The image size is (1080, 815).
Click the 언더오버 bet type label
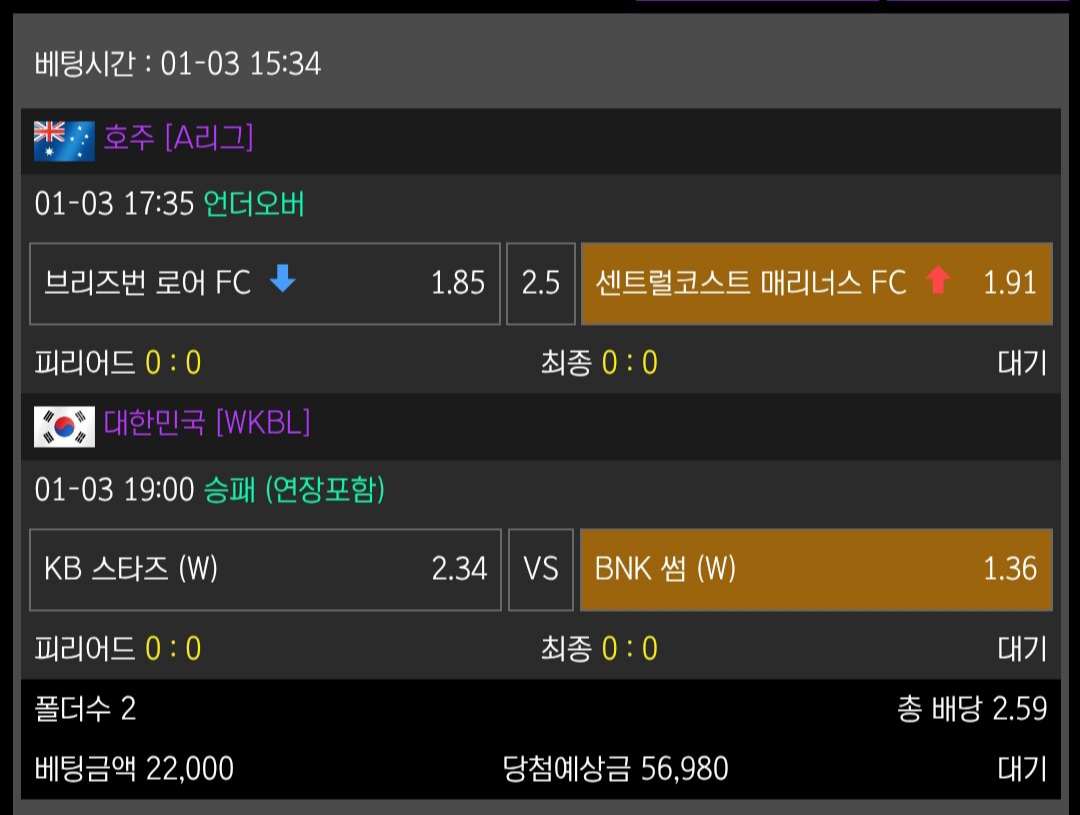(x=254, y=205)
